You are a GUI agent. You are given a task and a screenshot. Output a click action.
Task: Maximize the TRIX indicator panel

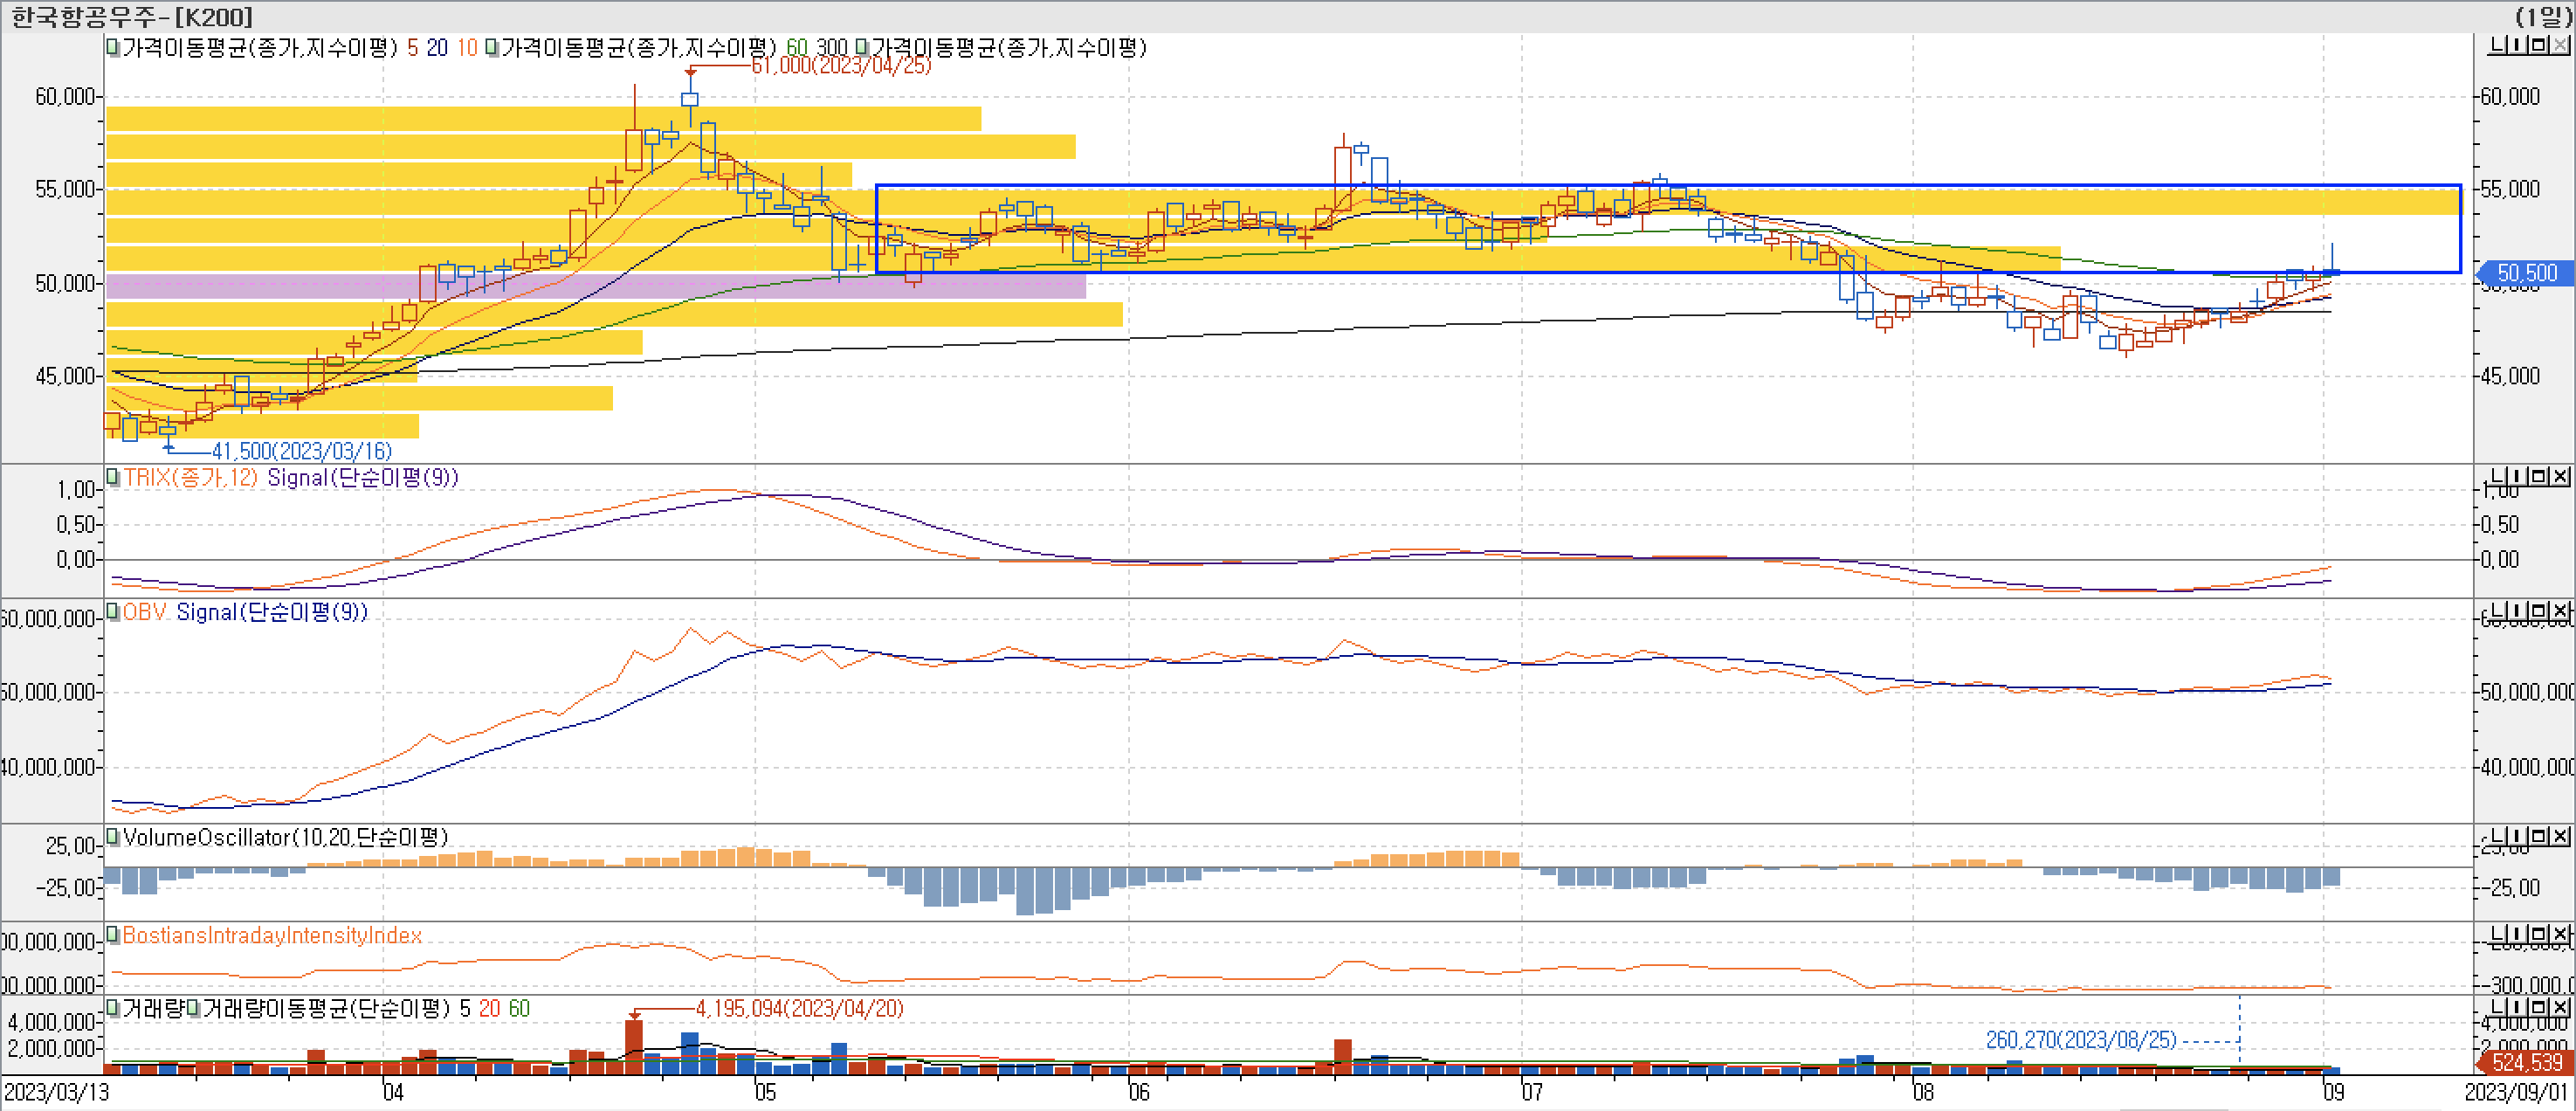click(2540, 476)
